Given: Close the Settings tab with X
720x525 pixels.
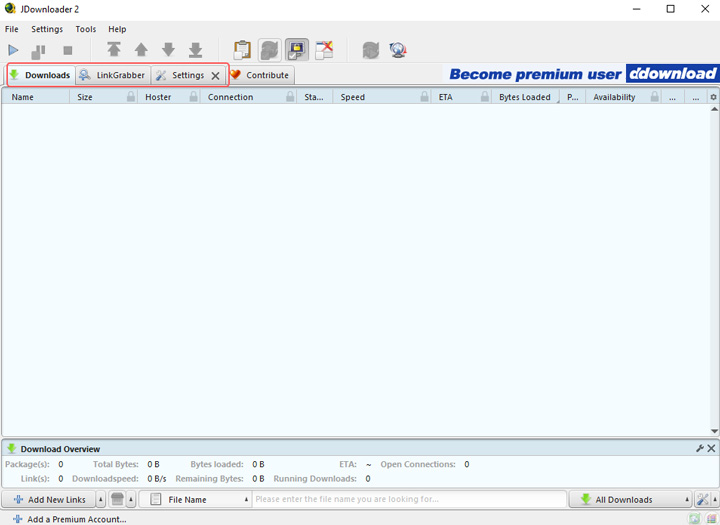Looking at the screenshot, I should 215,76.
